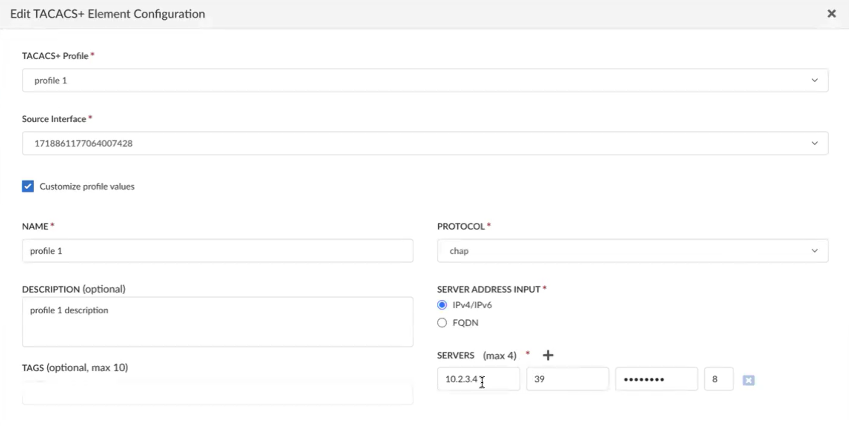849x429 pixels.
Task: Click the SERVERS (max 4) label
Action: coord(477,355)
